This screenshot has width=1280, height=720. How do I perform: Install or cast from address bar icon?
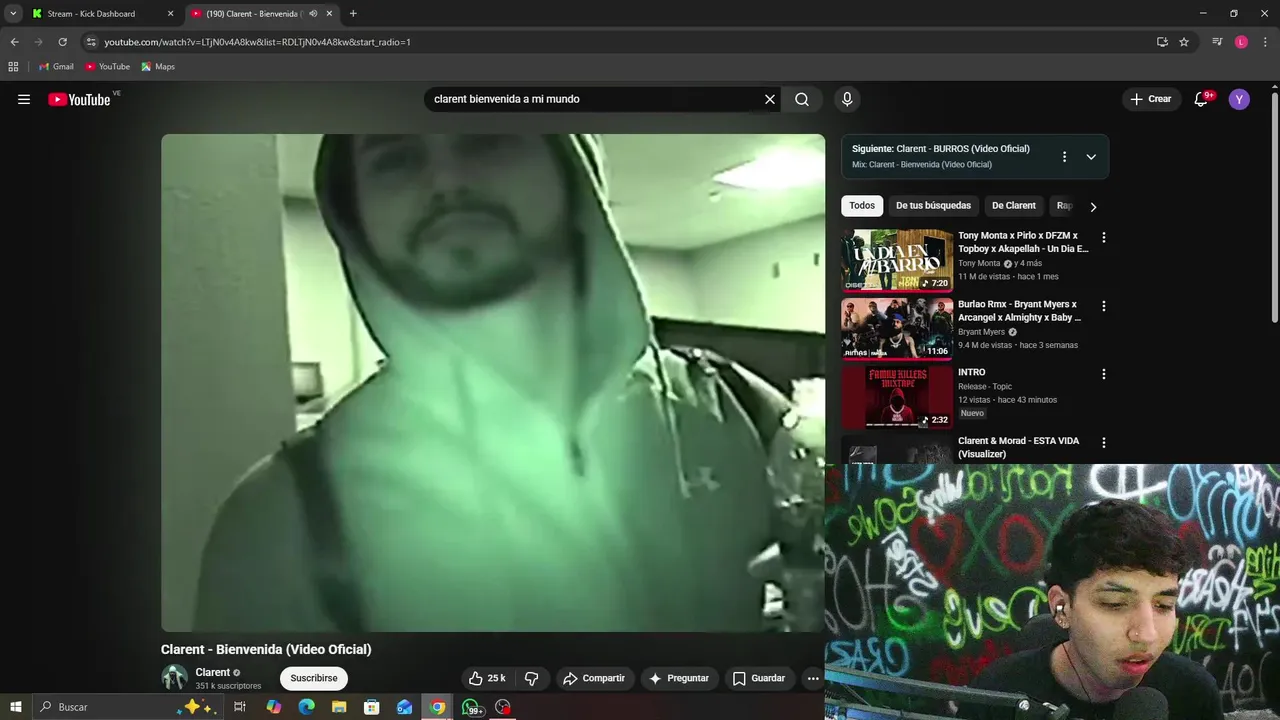1162,42
